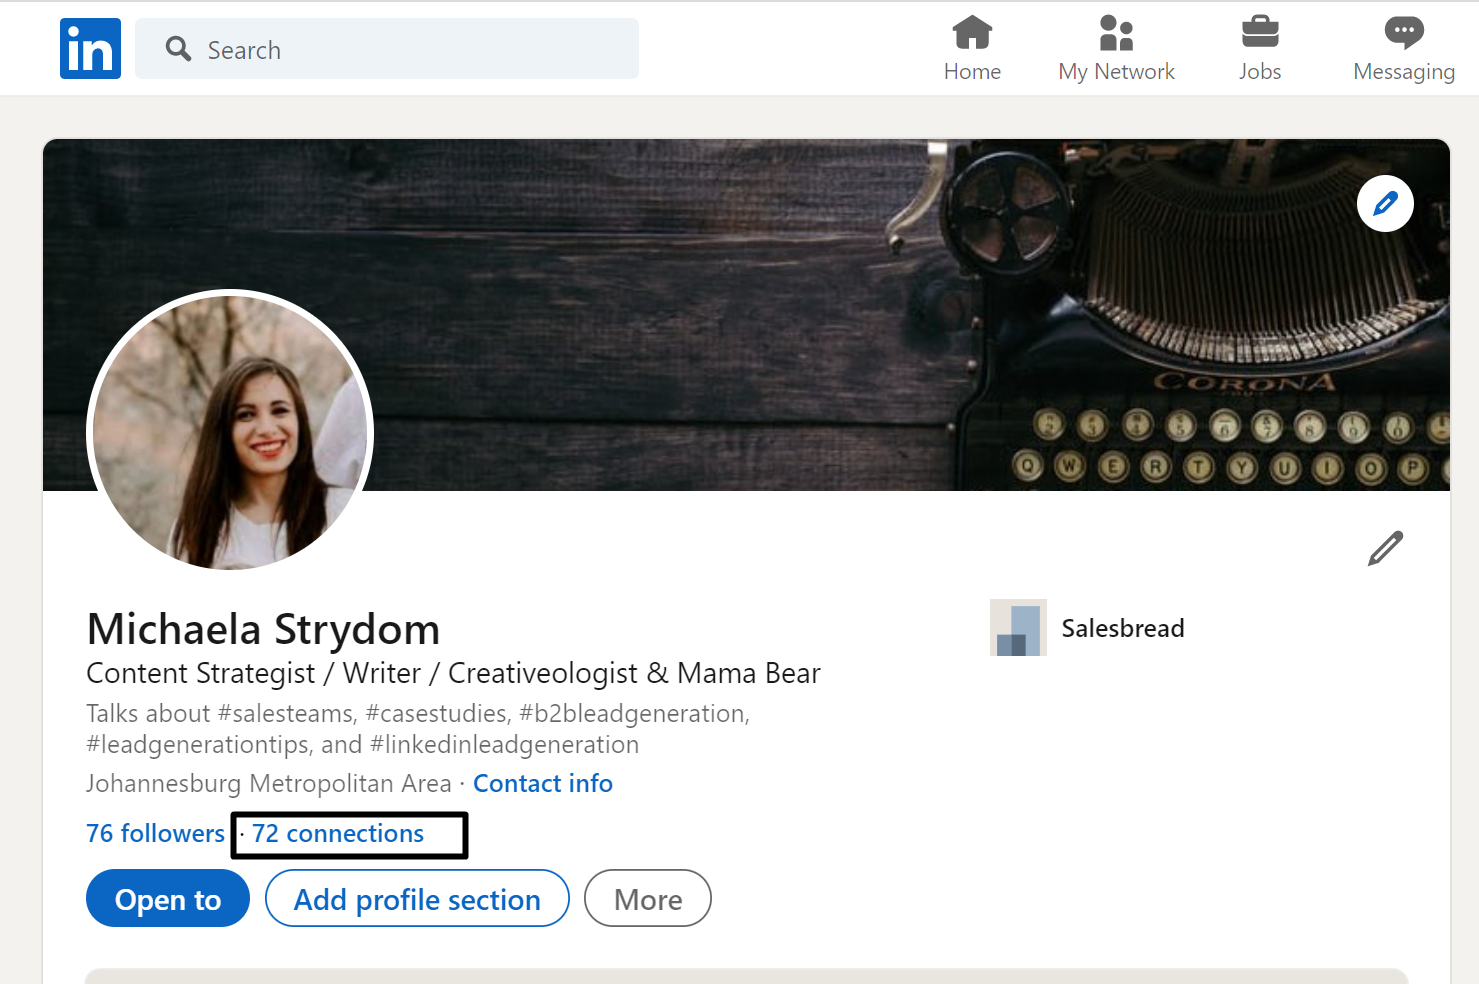Open the Contact info link
This screenshot has height=984, width=1479.
pos(543,783)
